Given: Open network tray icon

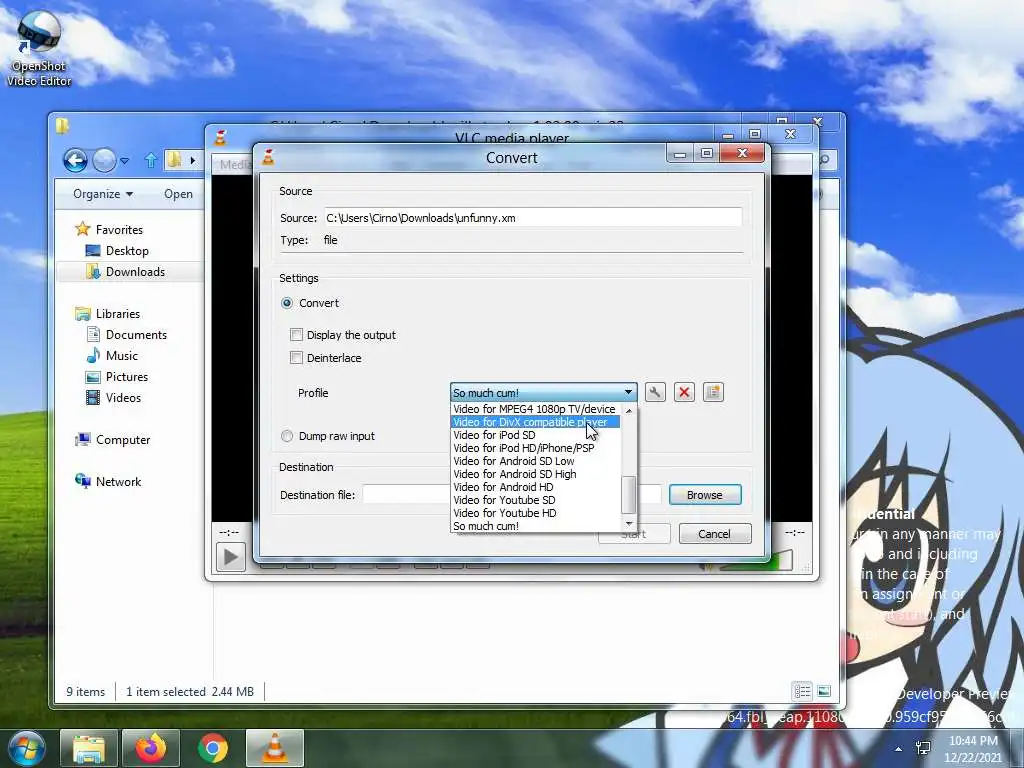Looking at the screenshot, I should [x=923, y=748].
